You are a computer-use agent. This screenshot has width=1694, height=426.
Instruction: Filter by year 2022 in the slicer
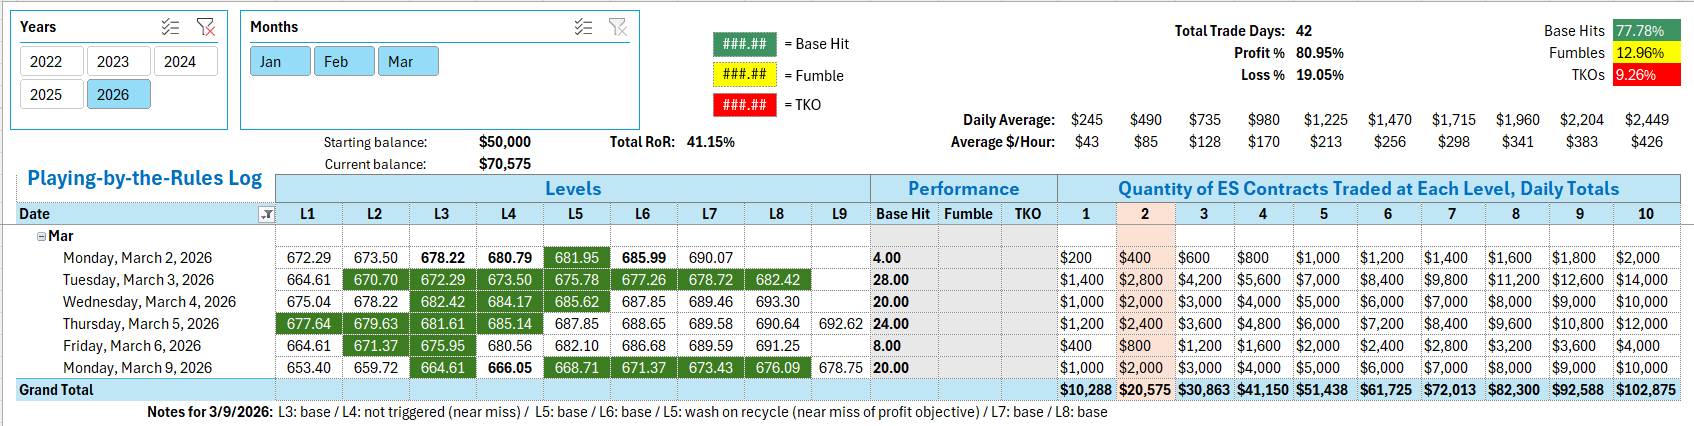51,61
